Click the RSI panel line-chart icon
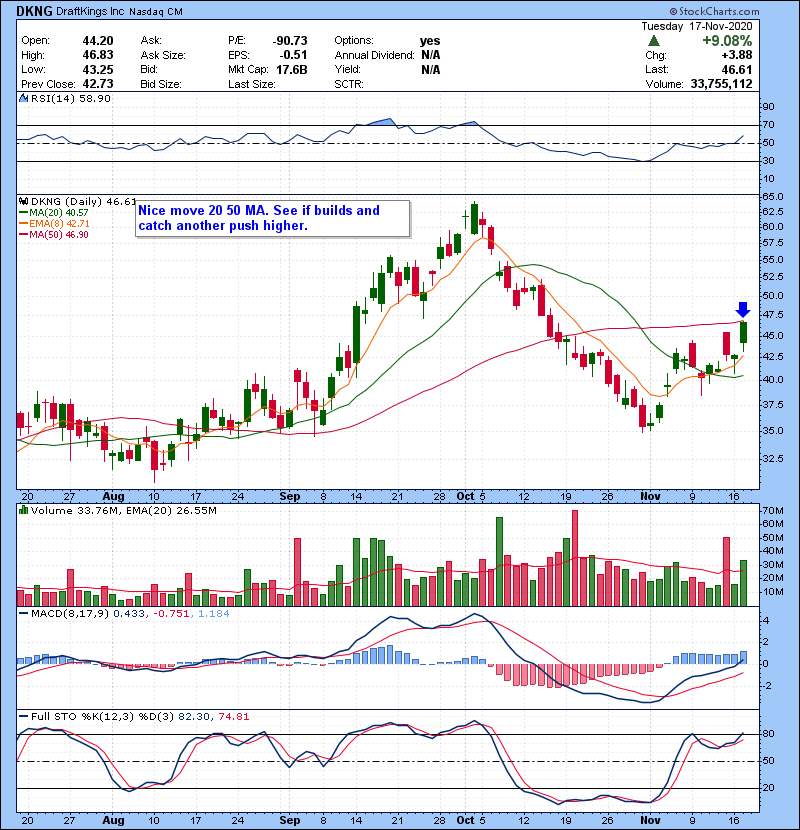The width and height of the screenshot is (800, 830). pyautogui.click(x=23, y=98)
